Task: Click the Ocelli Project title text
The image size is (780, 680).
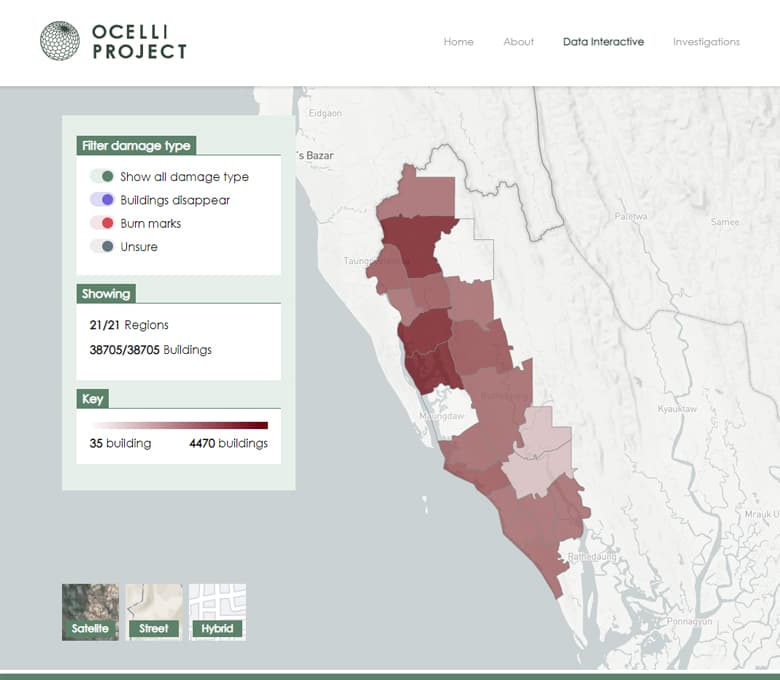Action: tap(139, 41)
